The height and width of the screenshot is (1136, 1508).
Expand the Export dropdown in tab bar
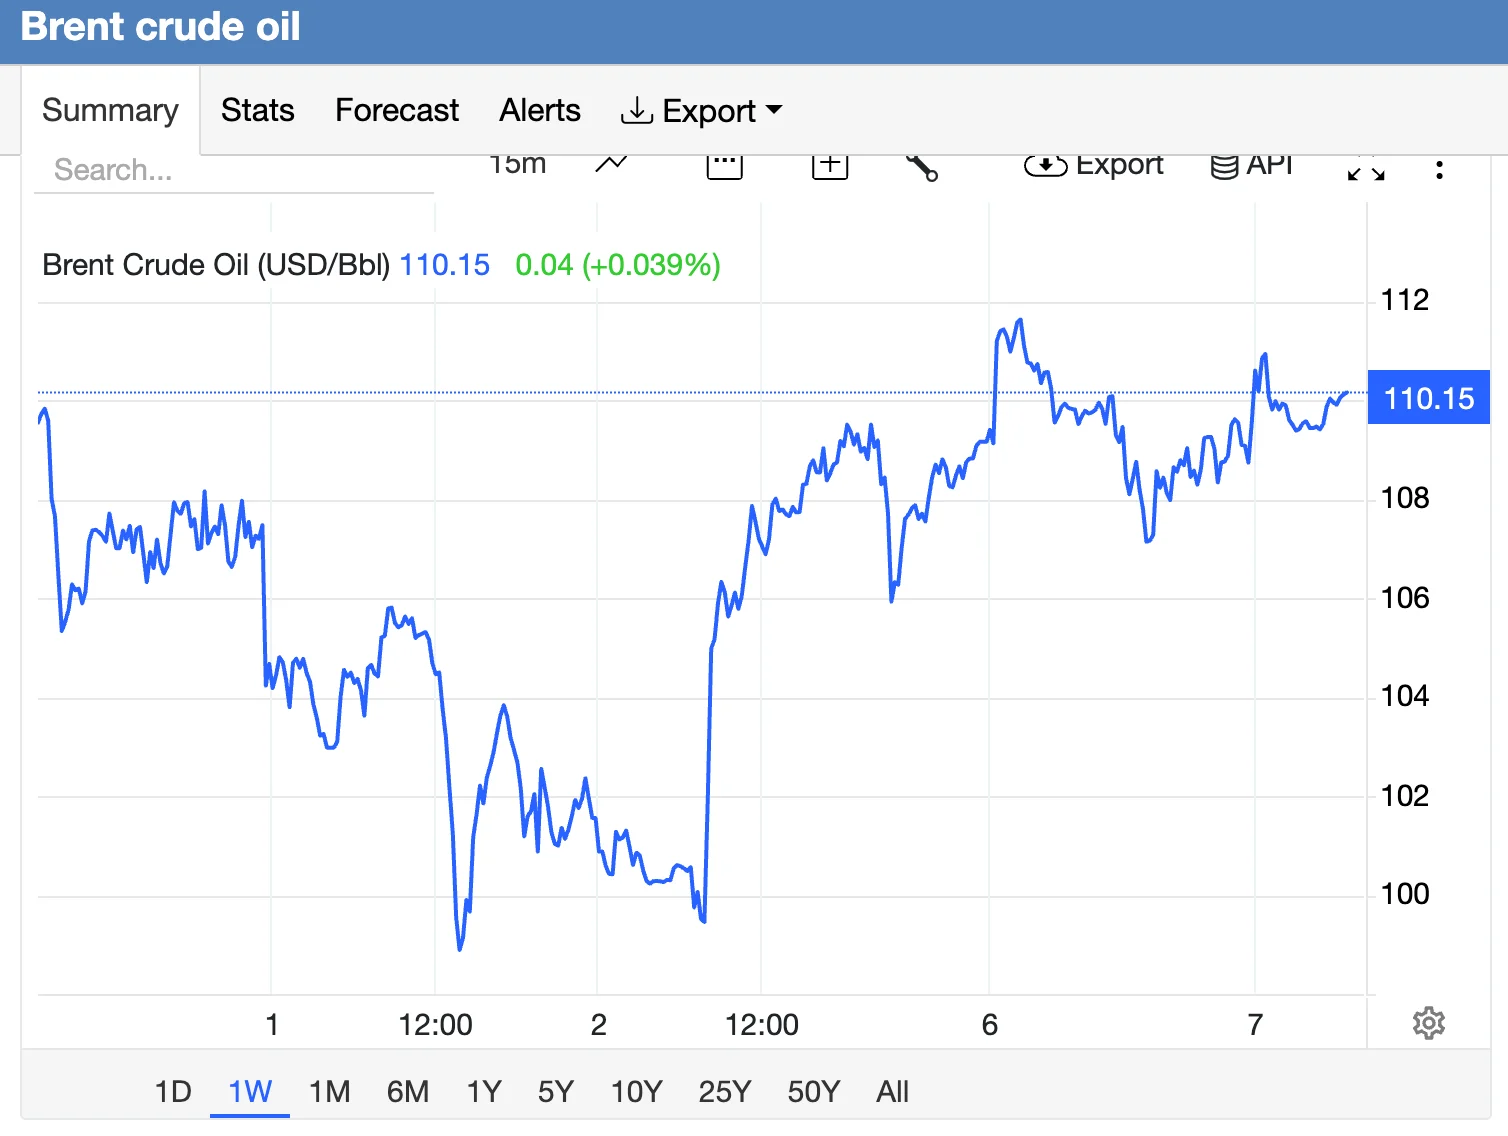coord(701,111)
